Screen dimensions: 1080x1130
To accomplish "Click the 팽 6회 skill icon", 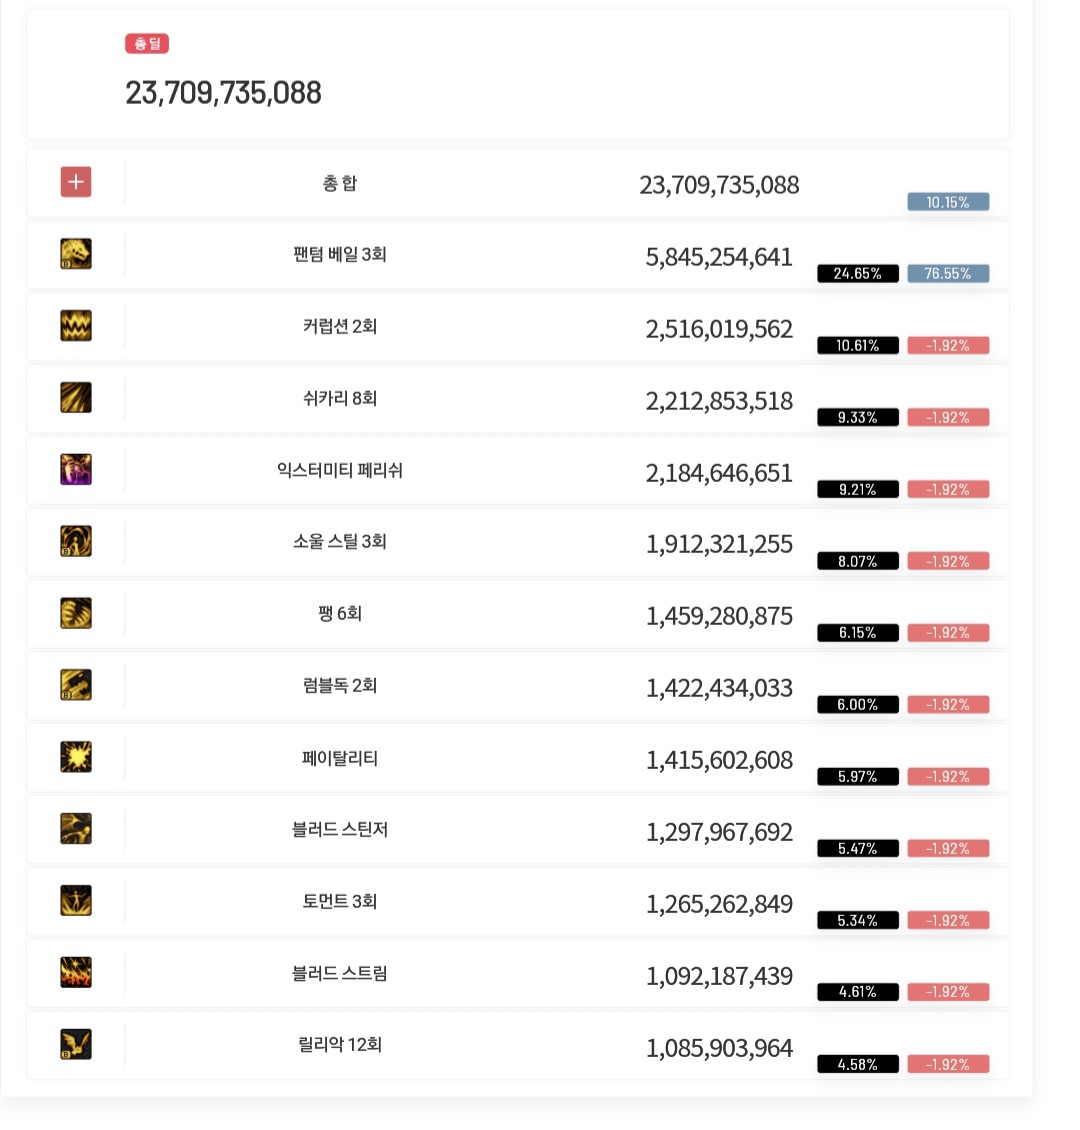I will [76, 613].
